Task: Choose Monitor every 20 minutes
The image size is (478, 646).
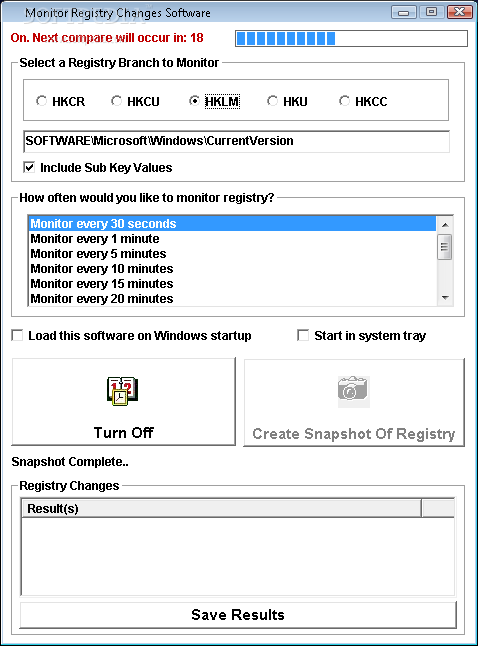Action: [x=233, y=298]
